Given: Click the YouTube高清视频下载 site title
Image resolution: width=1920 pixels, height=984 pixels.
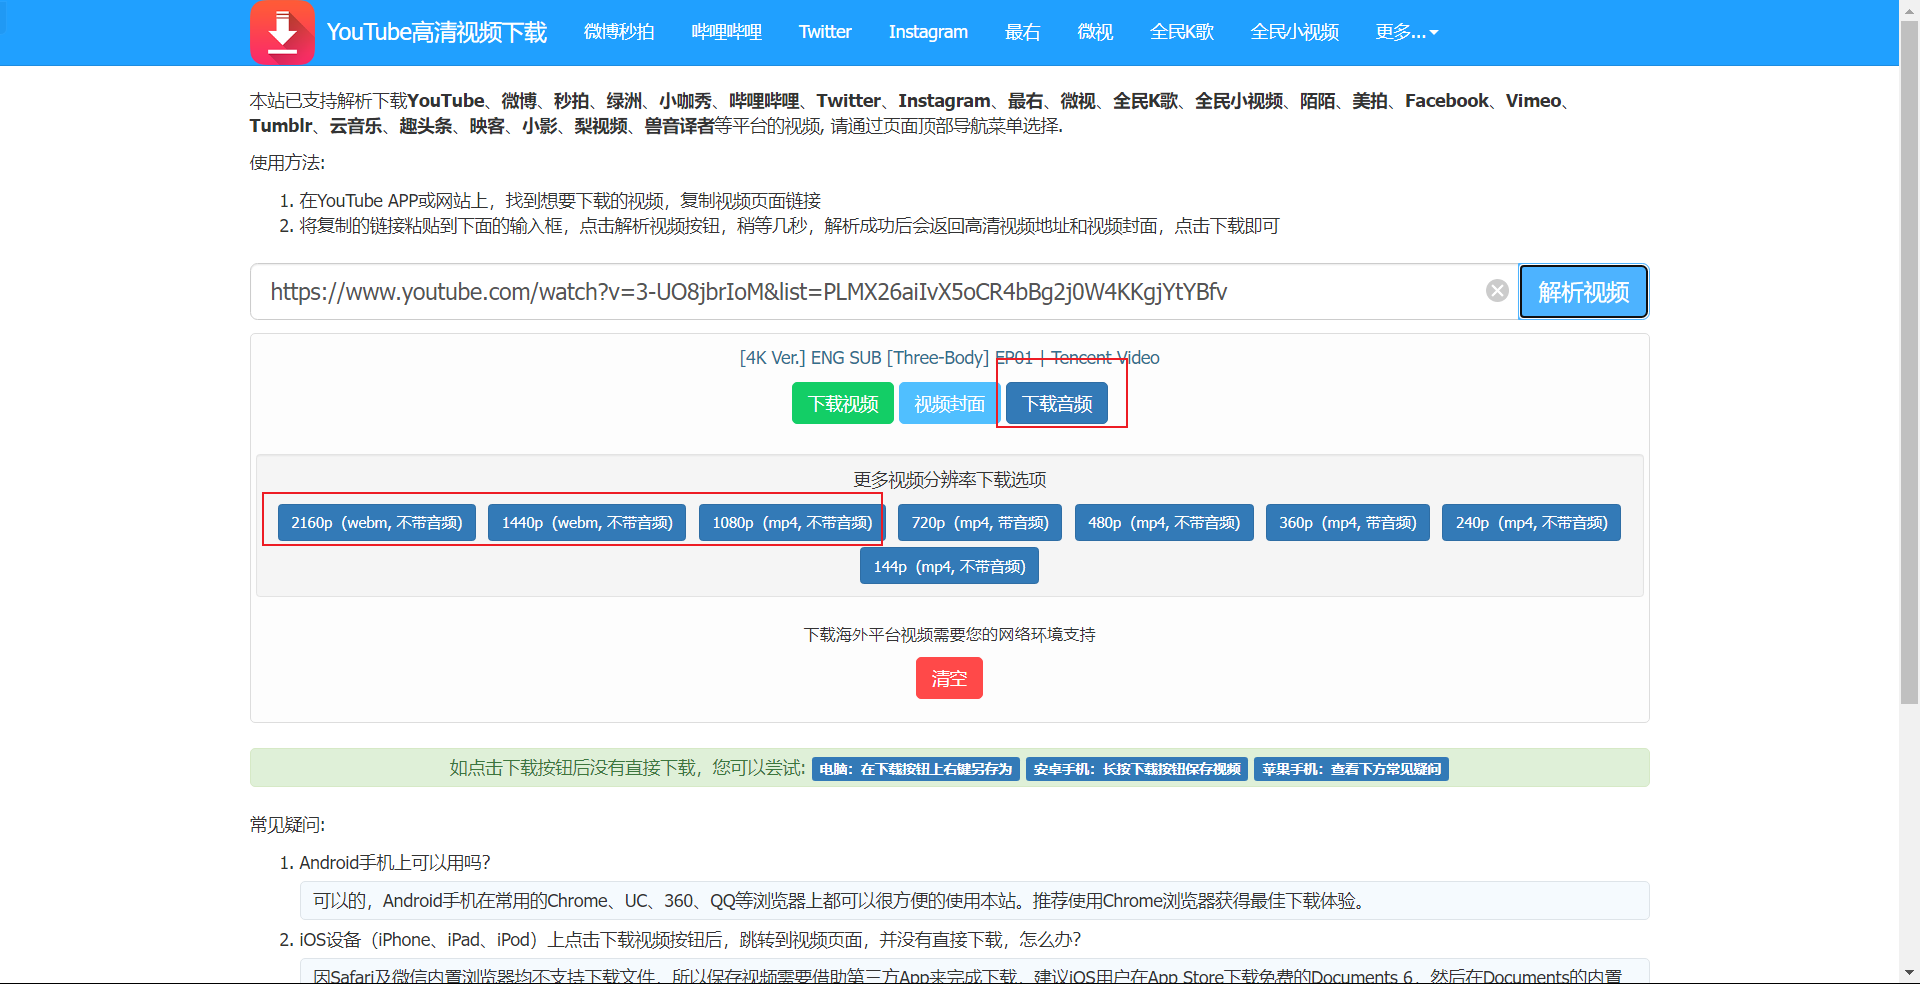Looking at the screenshot, I should coord(436,32).
